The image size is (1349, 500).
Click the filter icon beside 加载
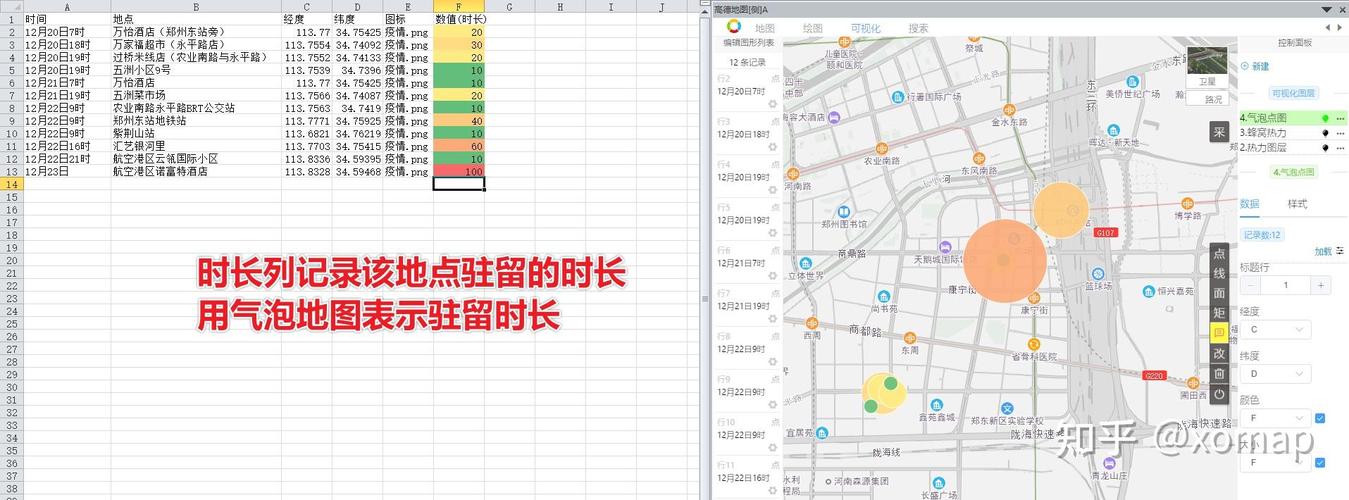[1340, 250]
